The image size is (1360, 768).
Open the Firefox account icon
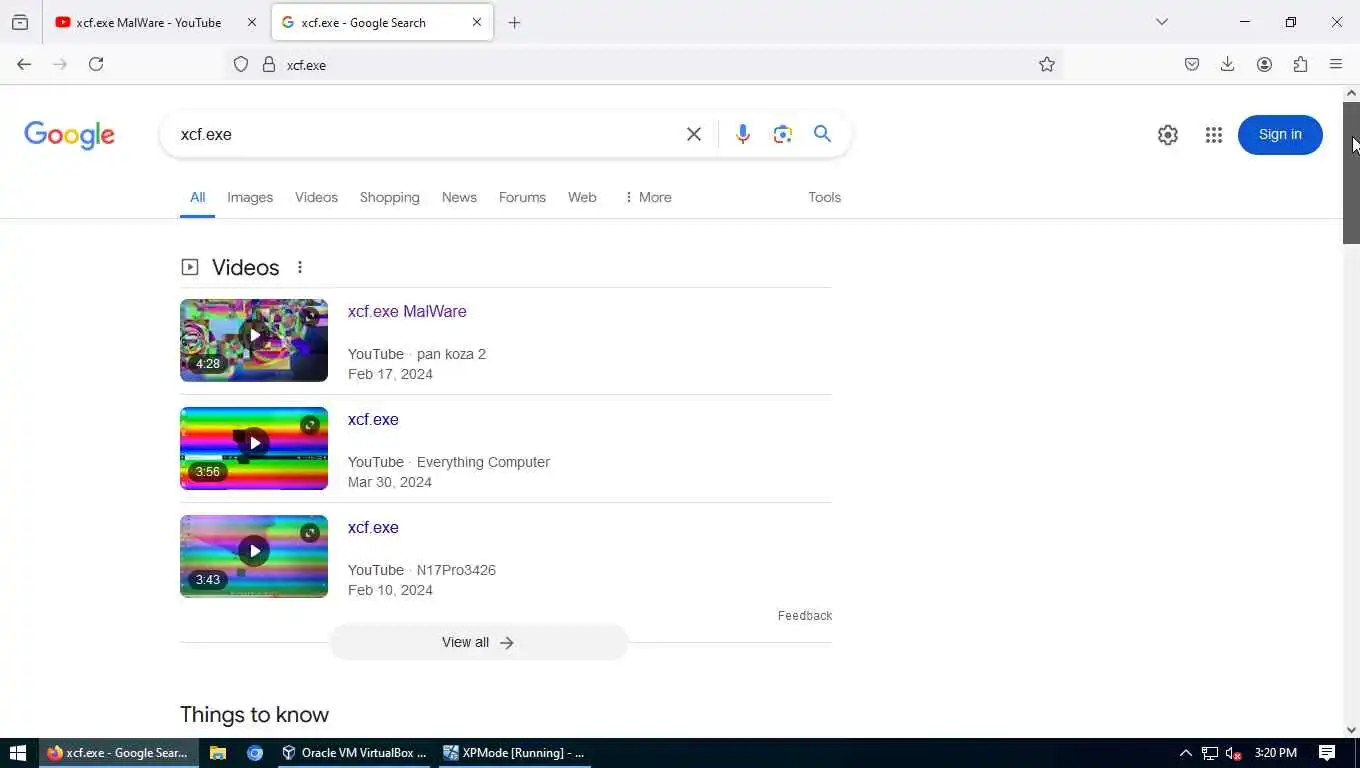(x=1264, y=64)
